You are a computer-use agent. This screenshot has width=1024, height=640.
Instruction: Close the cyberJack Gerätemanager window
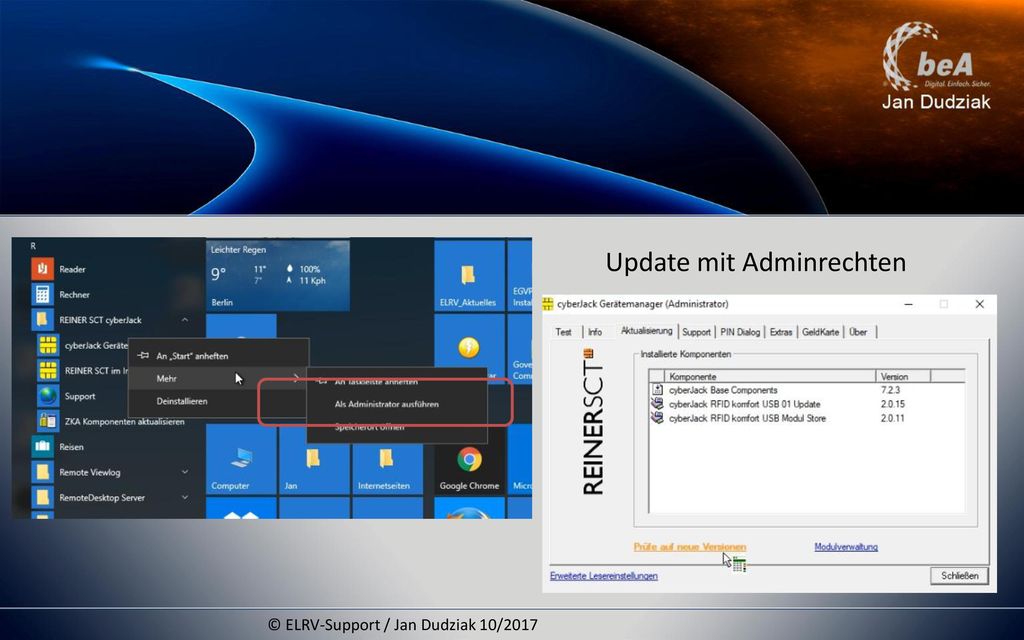[x=979, y=304]
